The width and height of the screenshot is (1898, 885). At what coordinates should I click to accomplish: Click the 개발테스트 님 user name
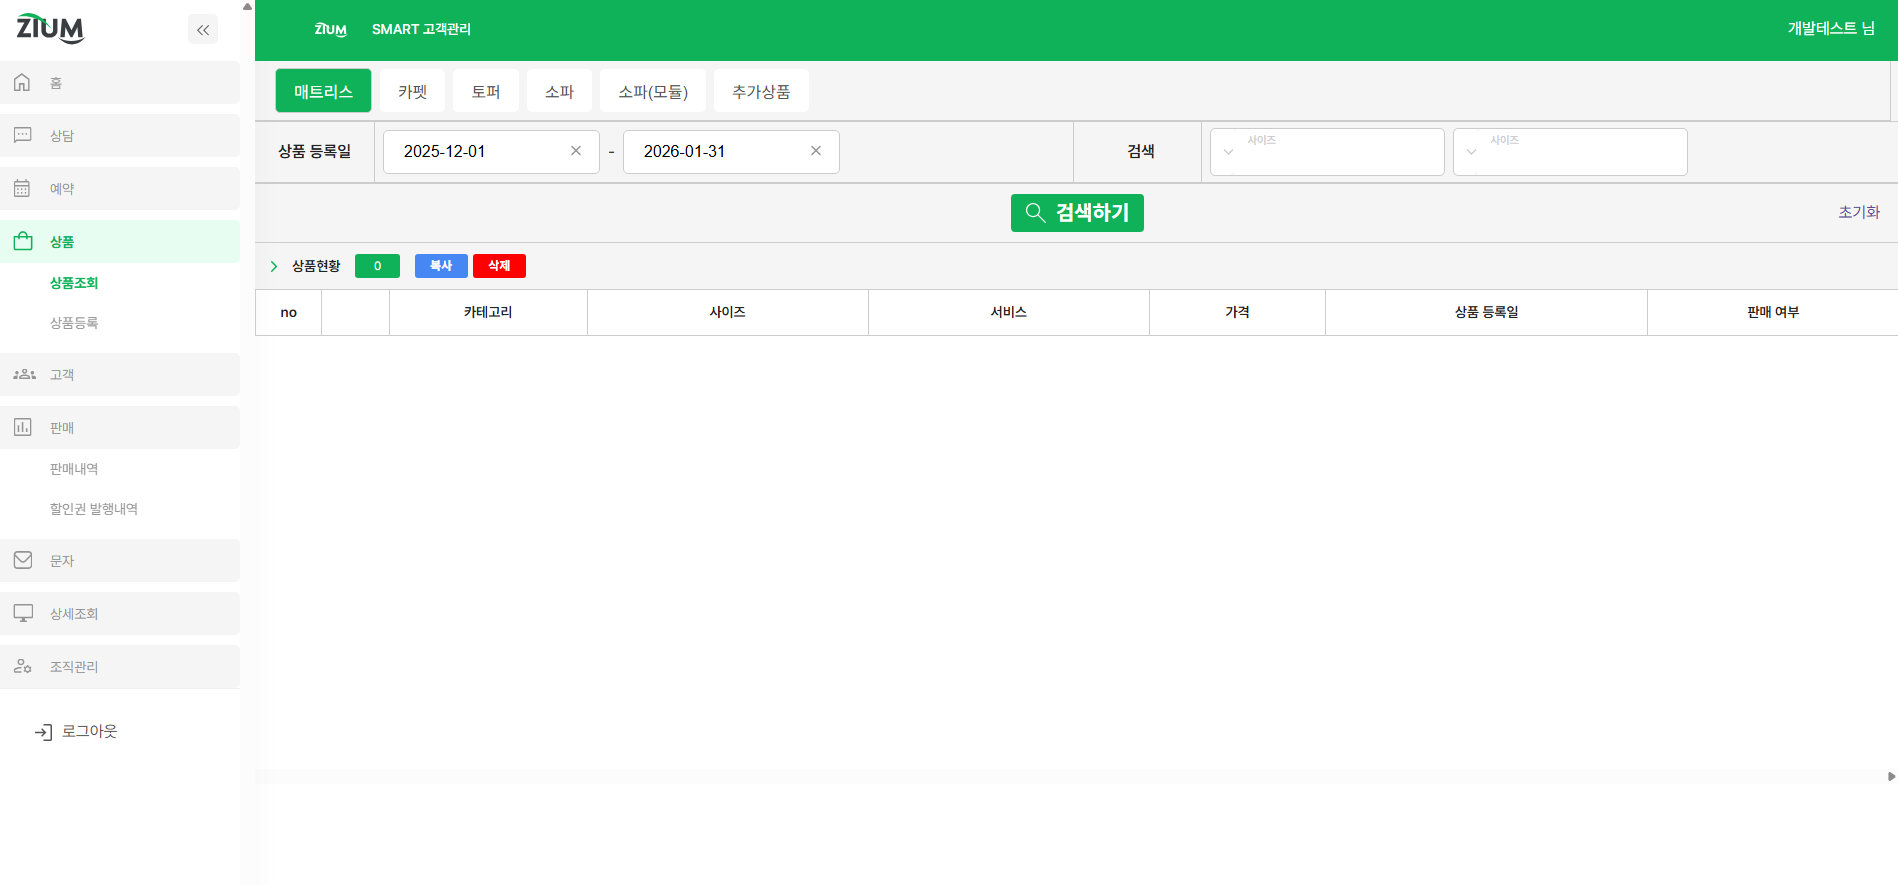pyautogui.click(x=1831, y=29)
